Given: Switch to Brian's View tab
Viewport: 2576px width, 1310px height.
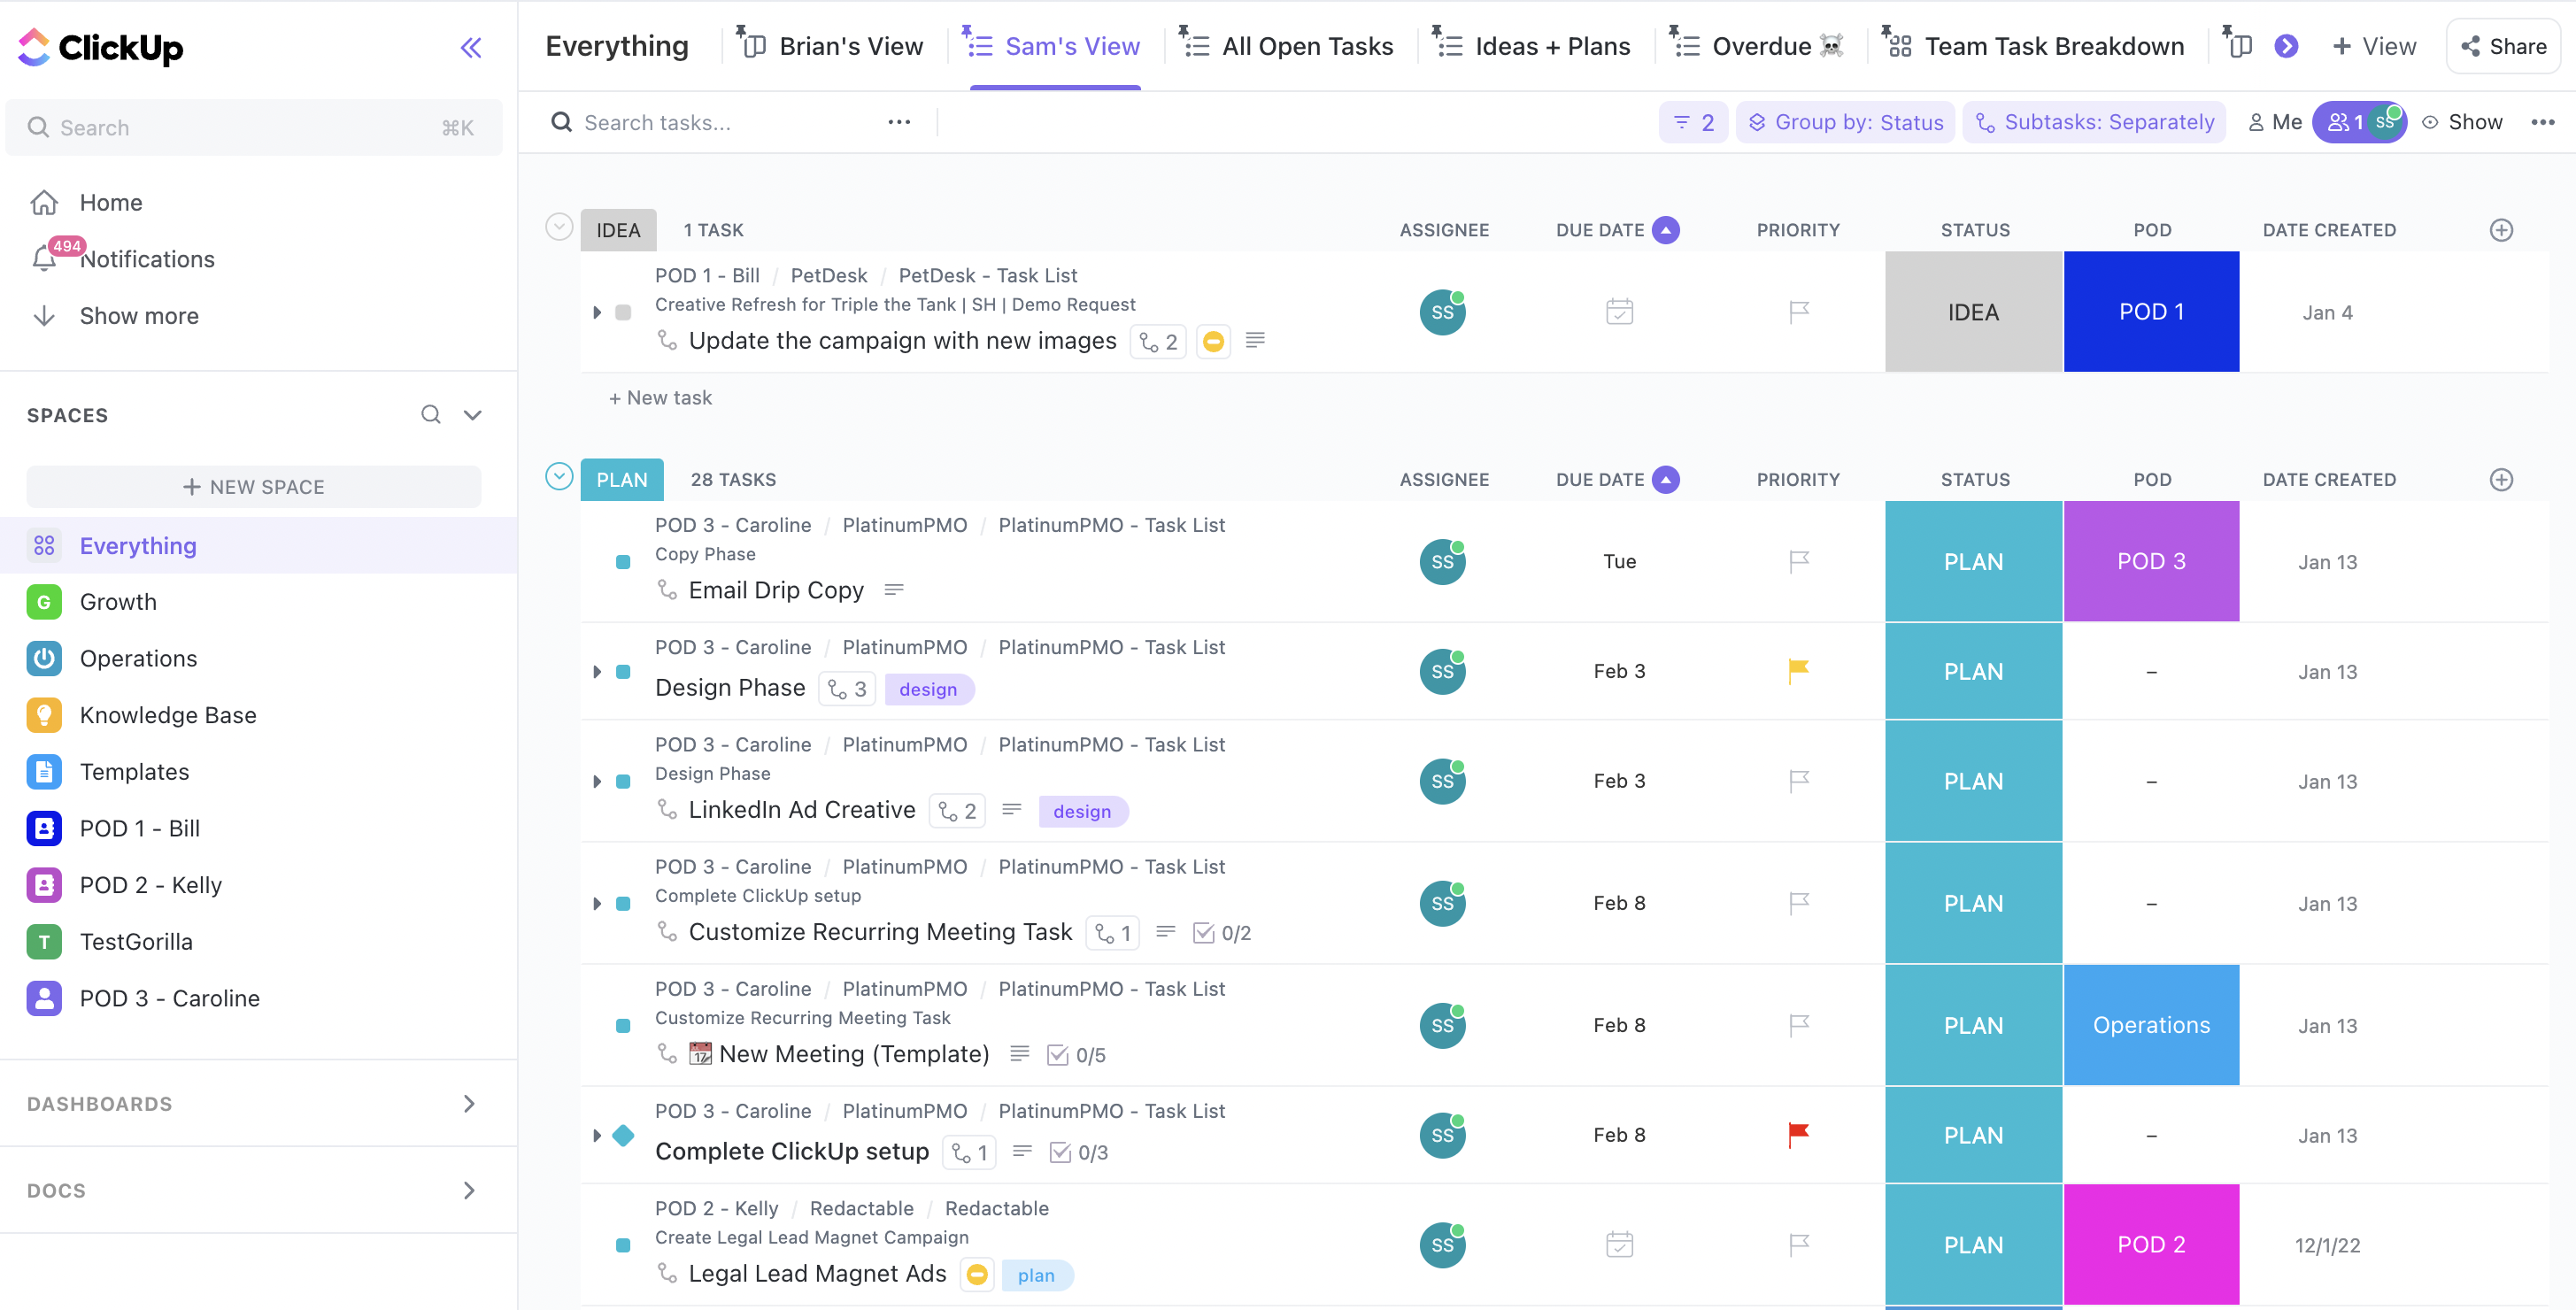Looking at the screenshot, I should tap(829, 46).
